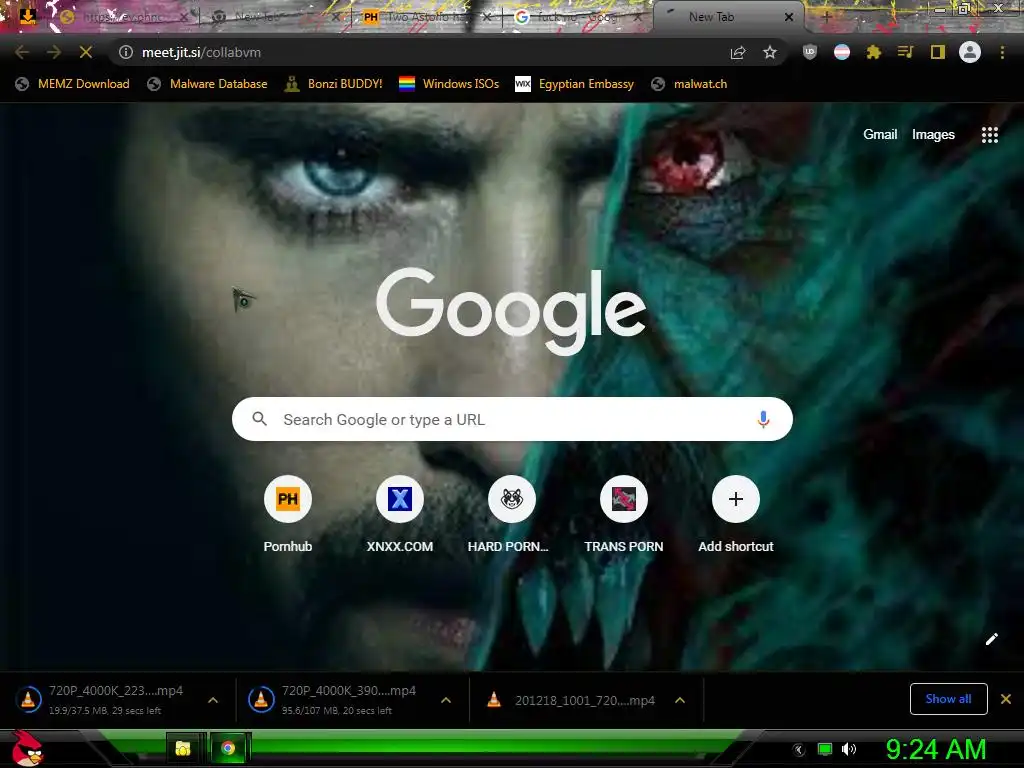This screenshot has width=1024, height=768.
Task: Open the media control playlist icon
Action: (x=905, y=52)
